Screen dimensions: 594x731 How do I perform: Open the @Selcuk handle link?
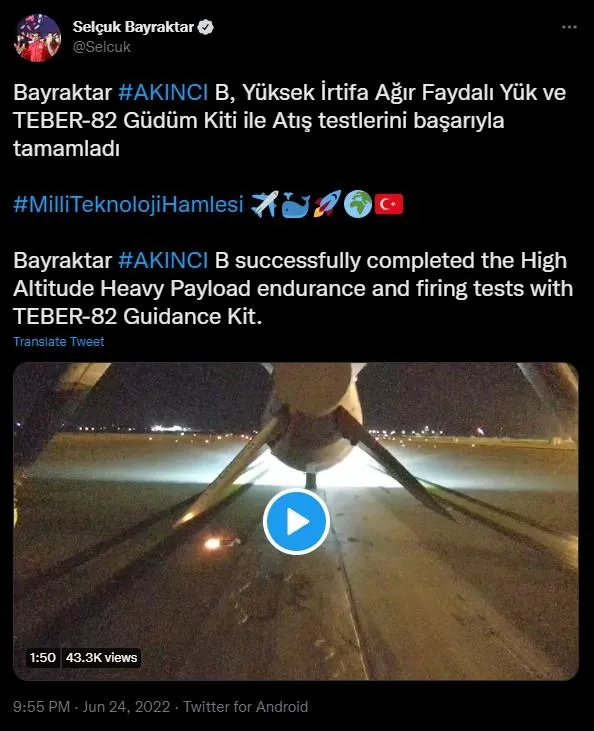(x=102, y=47)
